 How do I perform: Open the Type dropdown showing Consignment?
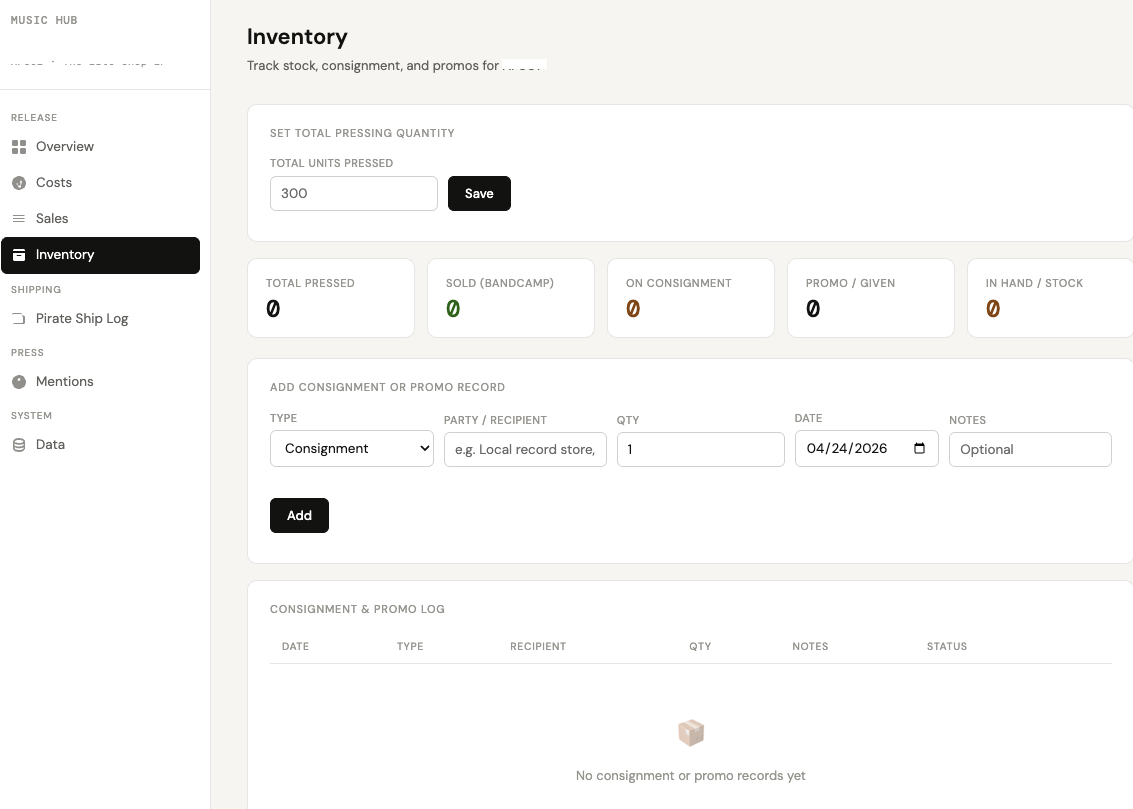coord(351,448)
